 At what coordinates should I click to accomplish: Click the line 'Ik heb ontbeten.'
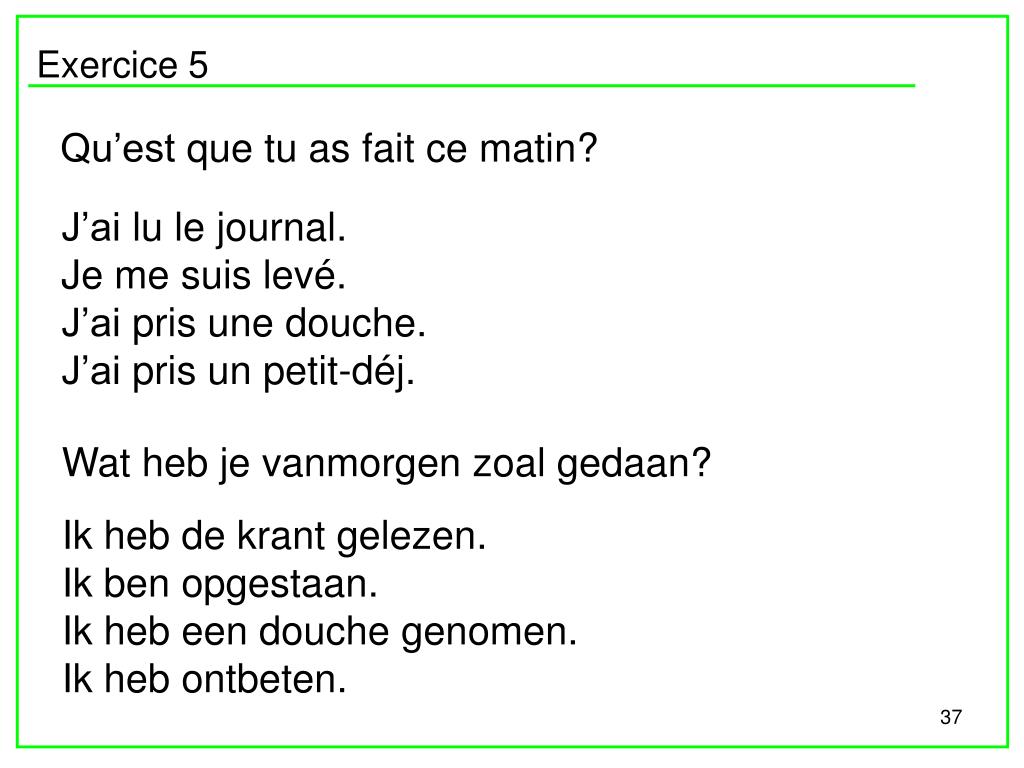tap(205, 679)
